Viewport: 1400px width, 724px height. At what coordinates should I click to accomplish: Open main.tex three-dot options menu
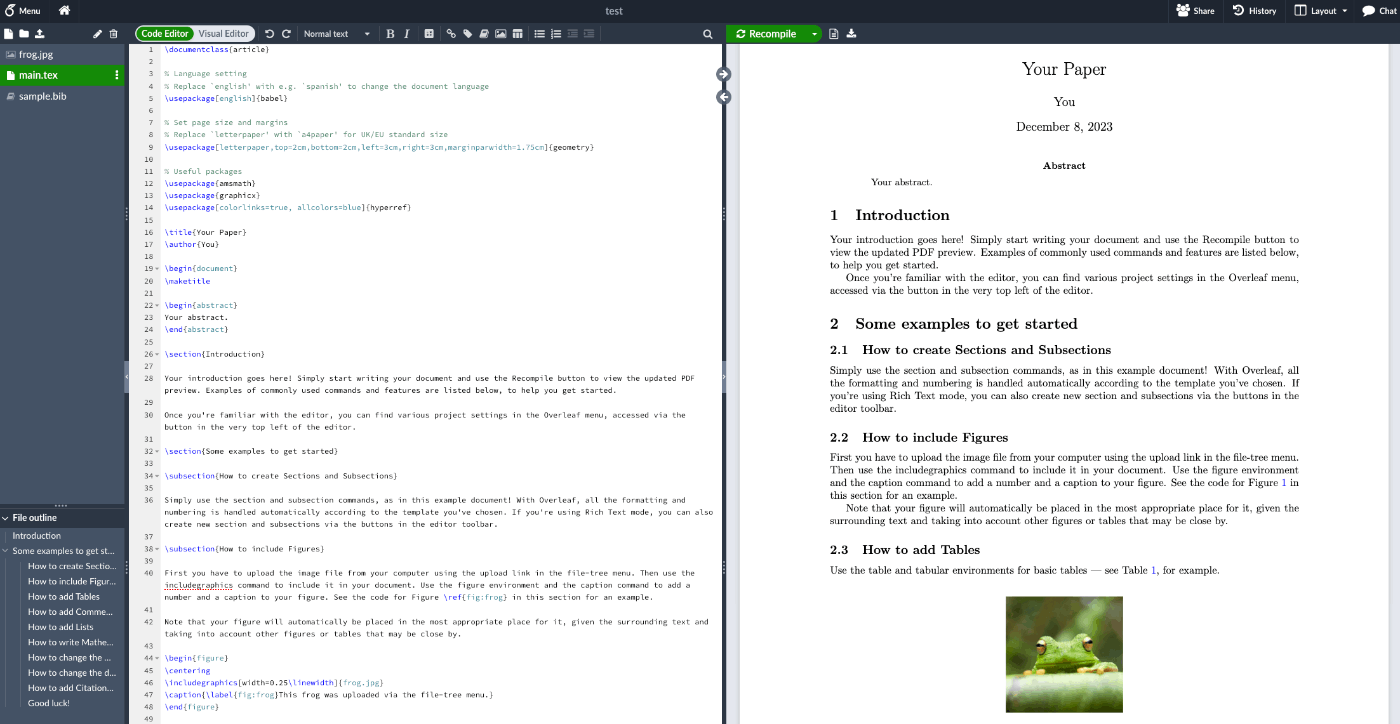[117, 75]
